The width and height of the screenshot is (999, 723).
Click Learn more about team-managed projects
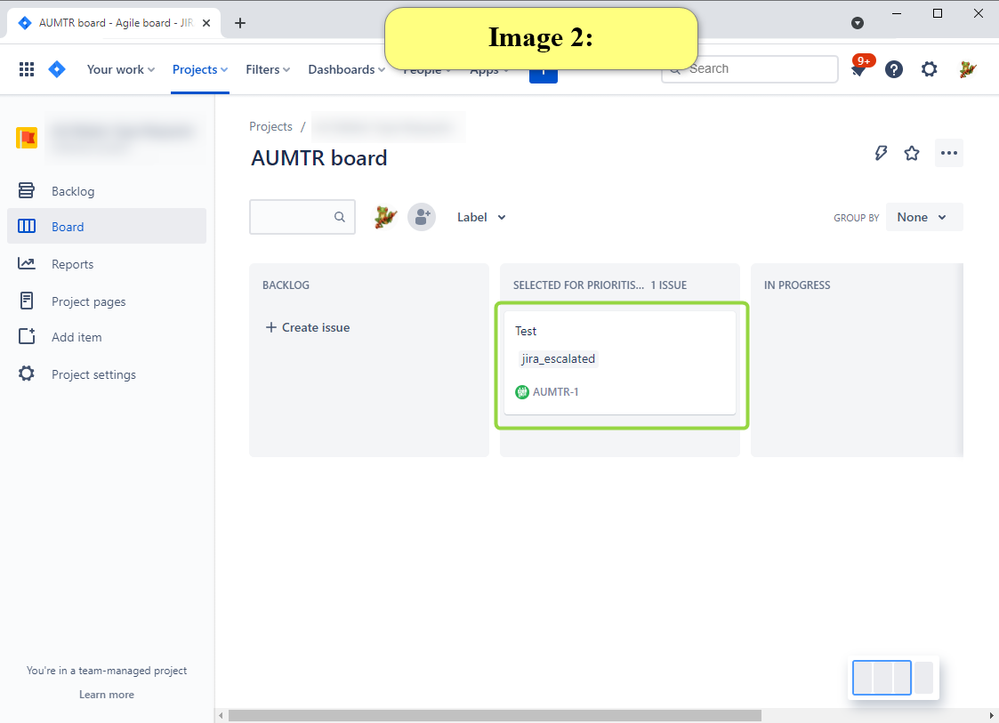coord(106,694)
